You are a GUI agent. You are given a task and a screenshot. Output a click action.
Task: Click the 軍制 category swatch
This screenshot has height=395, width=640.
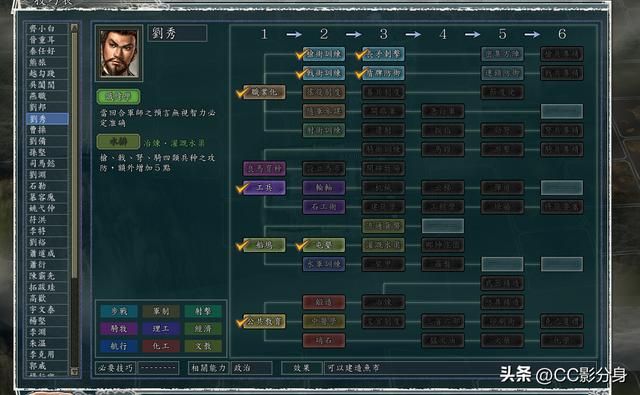point(161,311)
